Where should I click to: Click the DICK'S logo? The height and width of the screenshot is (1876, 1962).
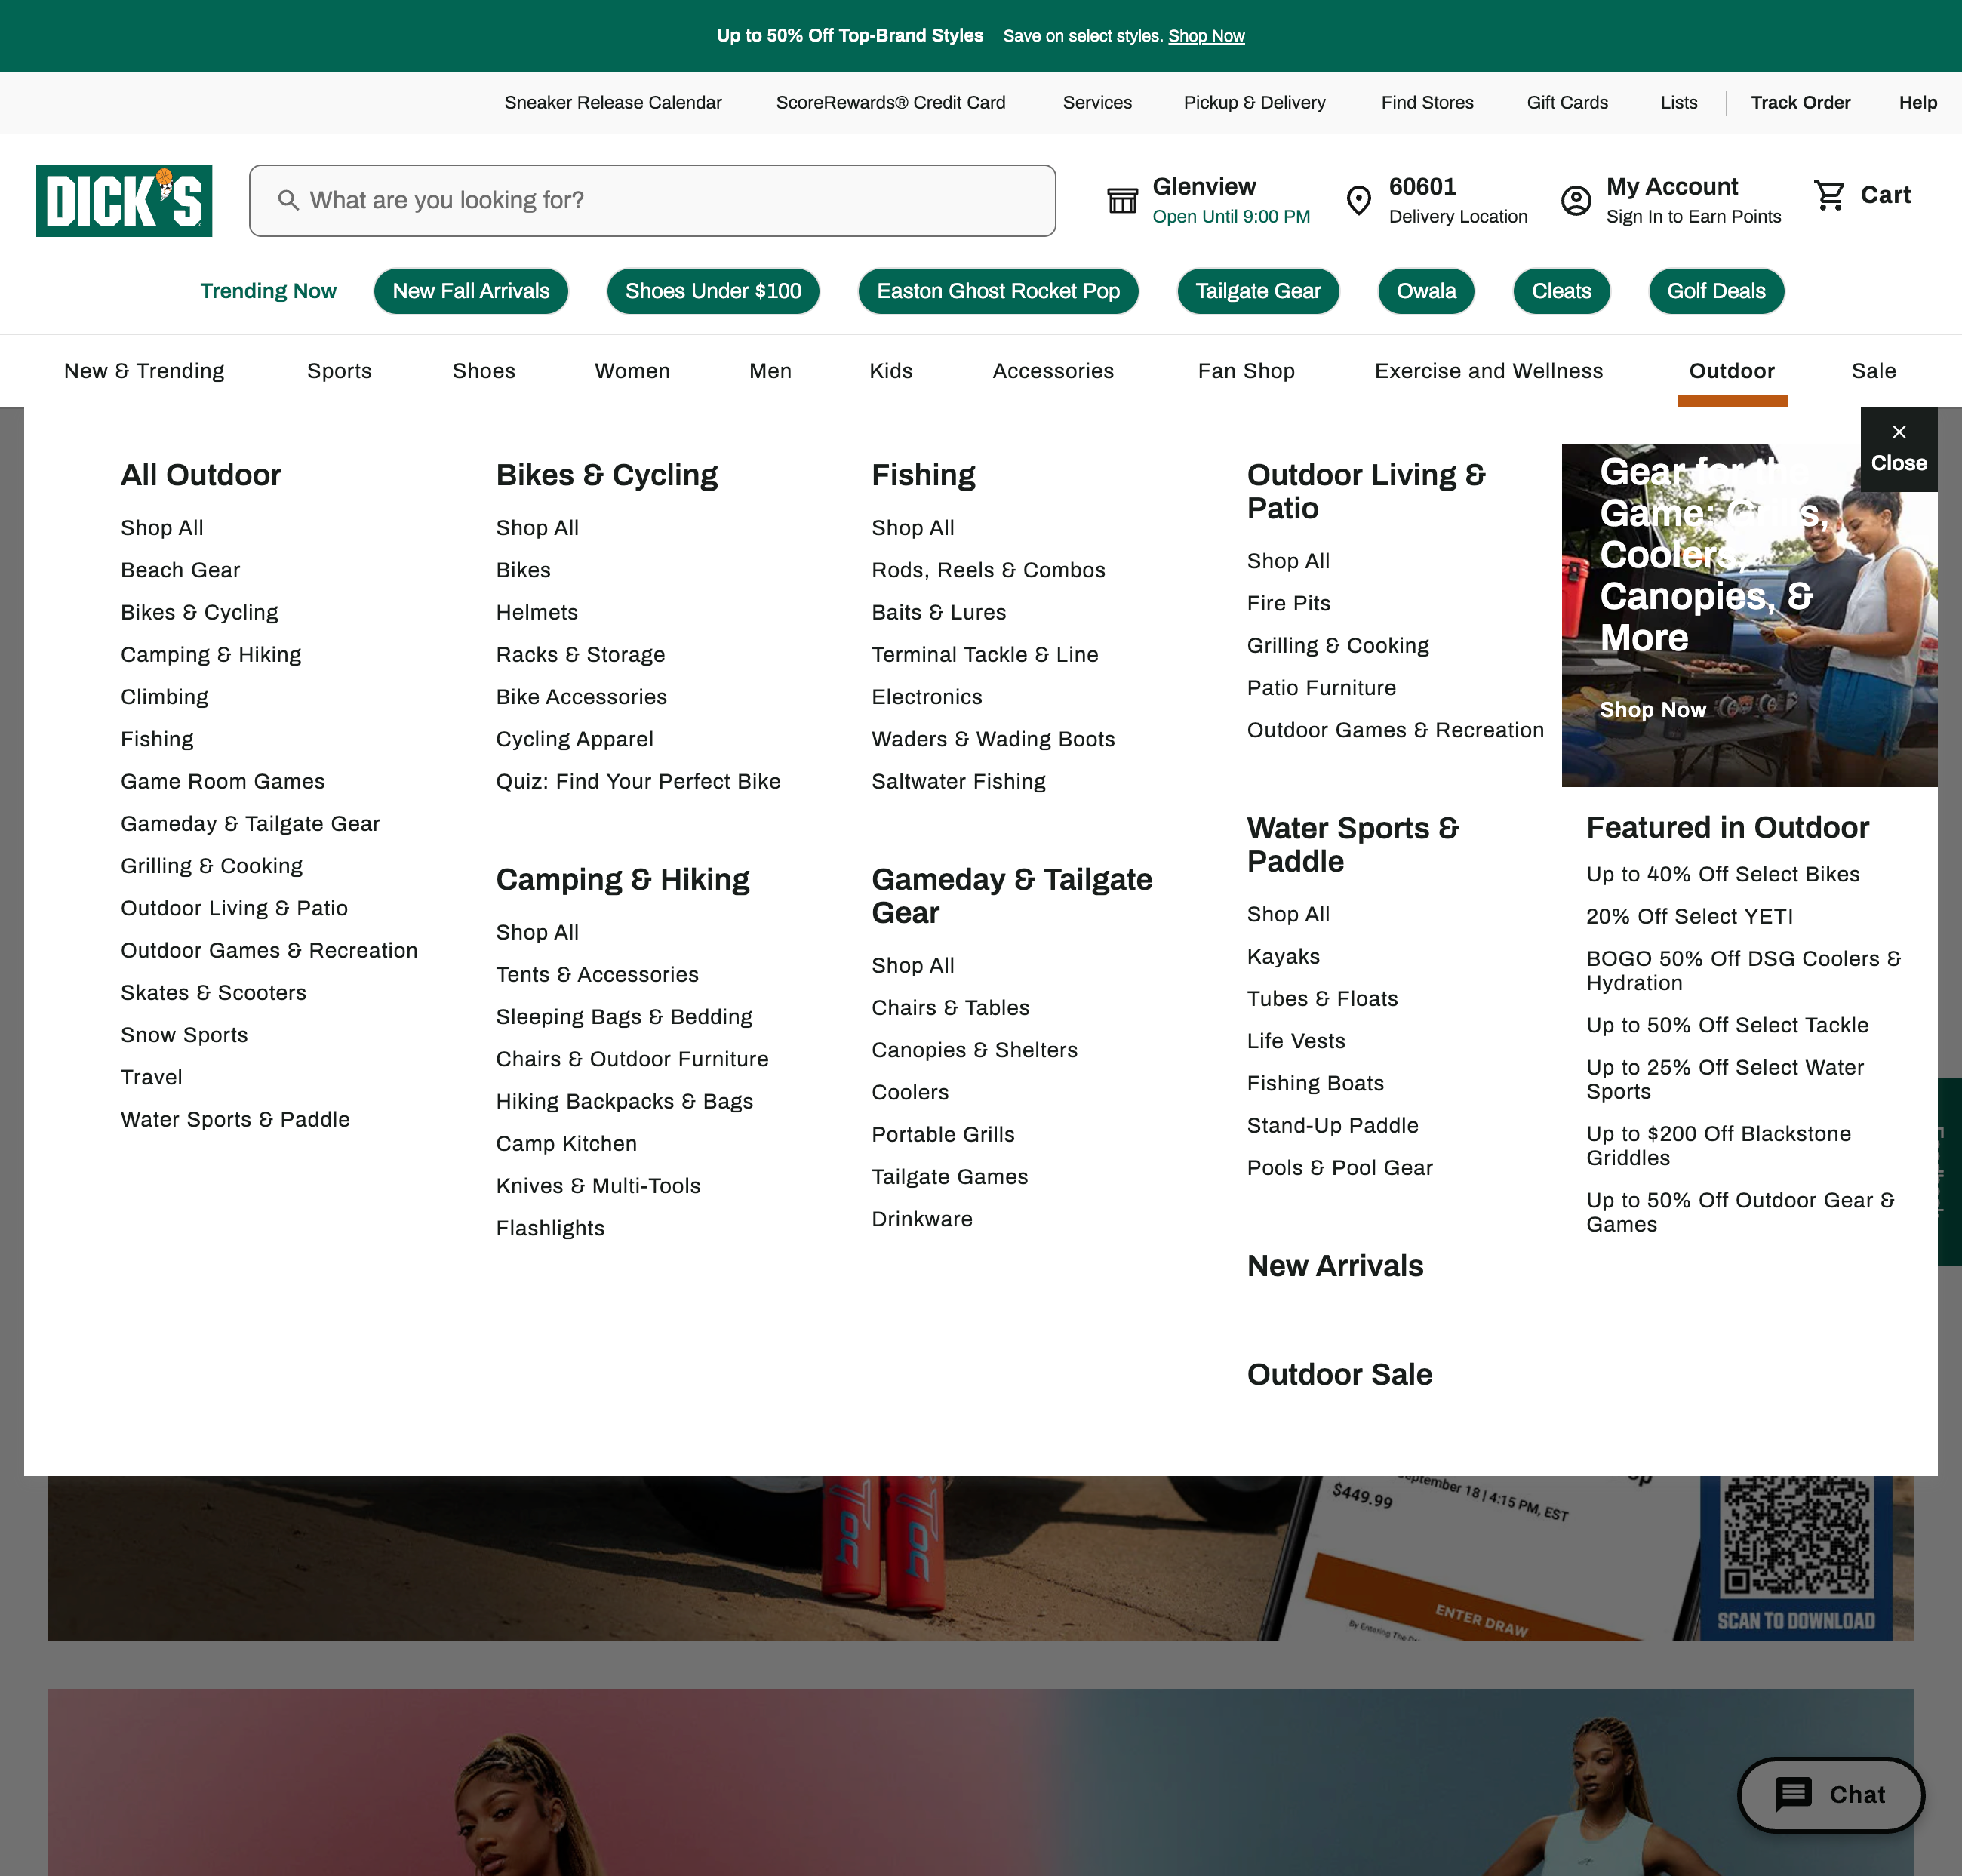[x=123, y=200]
